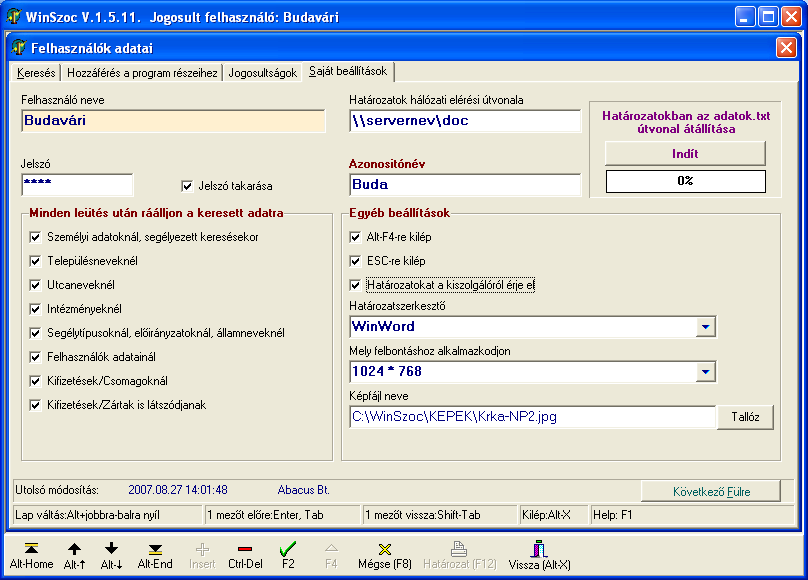Go to next record with Alt-Down arrow

pyautogui.click(x=111, y=549)
